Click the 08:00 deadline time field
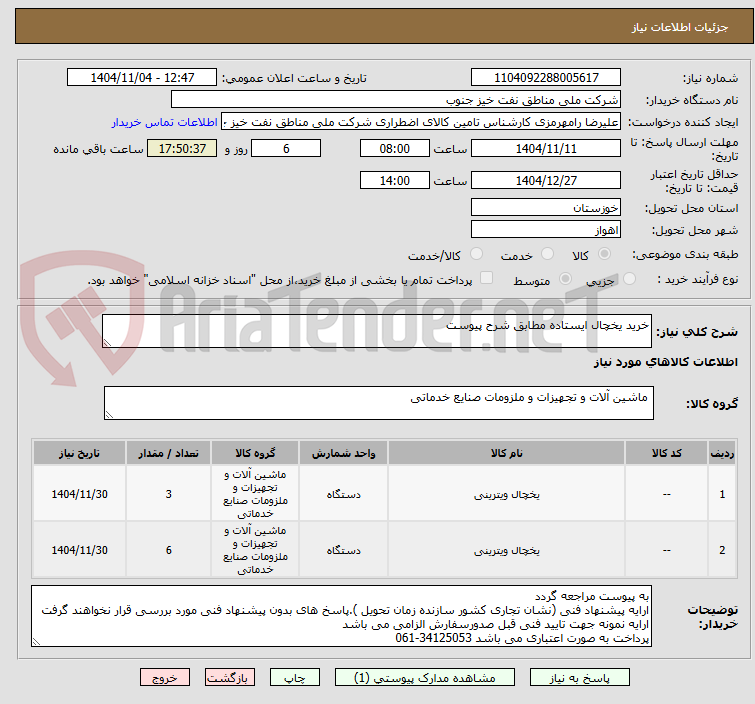The image size is (755, 704). point(394,148)
